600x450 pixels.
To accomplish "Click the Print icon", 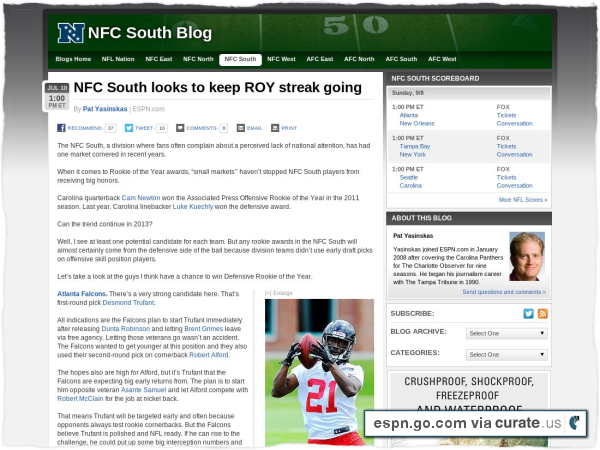I will (275, 128).
